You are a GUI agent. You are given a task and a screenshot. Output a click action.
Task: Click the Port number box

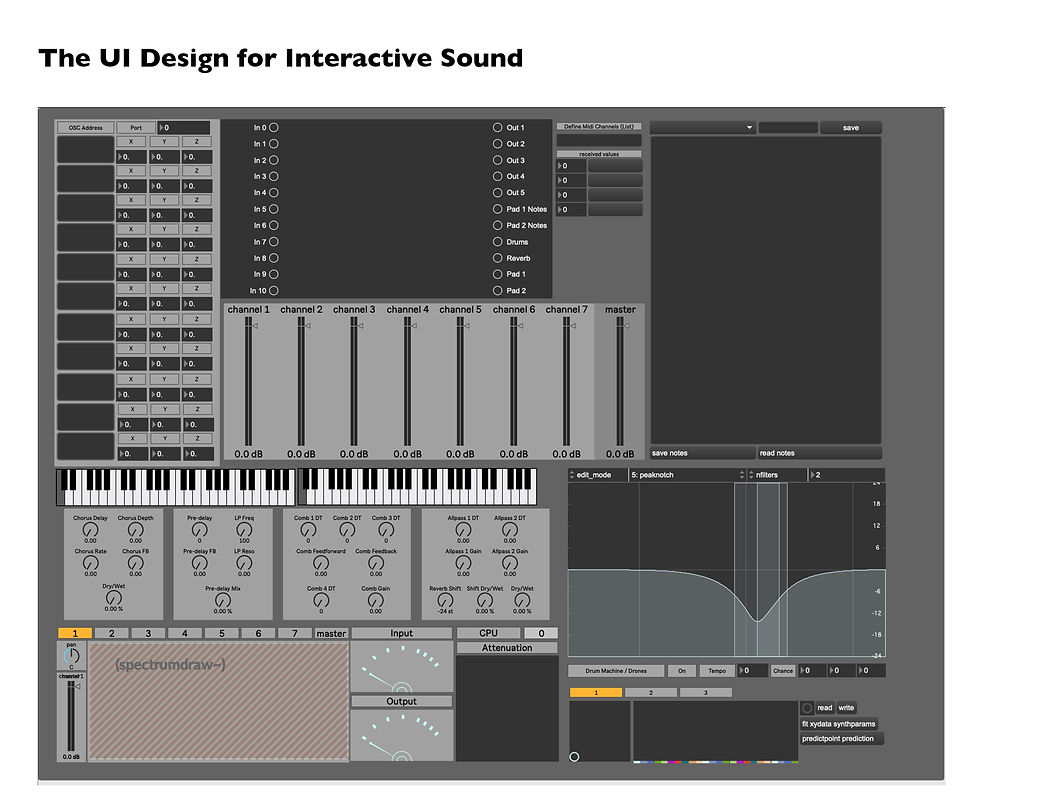(x=184, y=127)
